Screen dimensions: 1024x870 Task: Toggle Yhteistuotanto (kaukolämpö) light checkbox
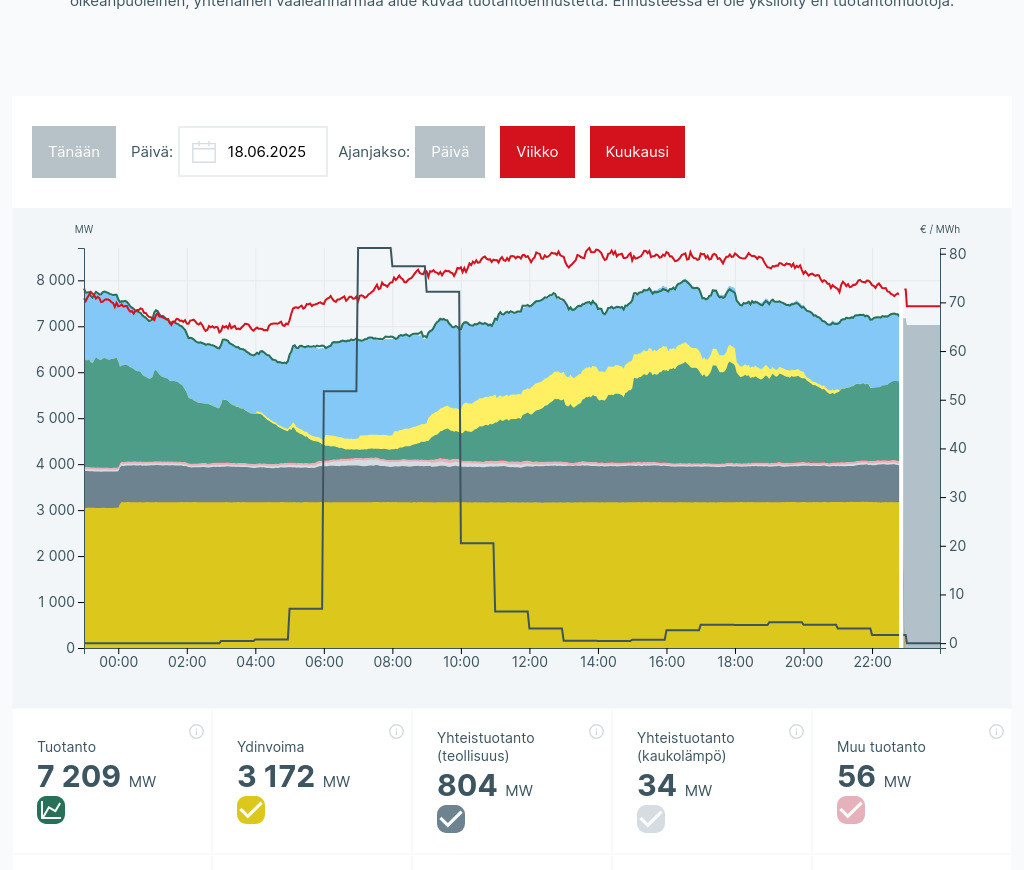tap(651, 819)
